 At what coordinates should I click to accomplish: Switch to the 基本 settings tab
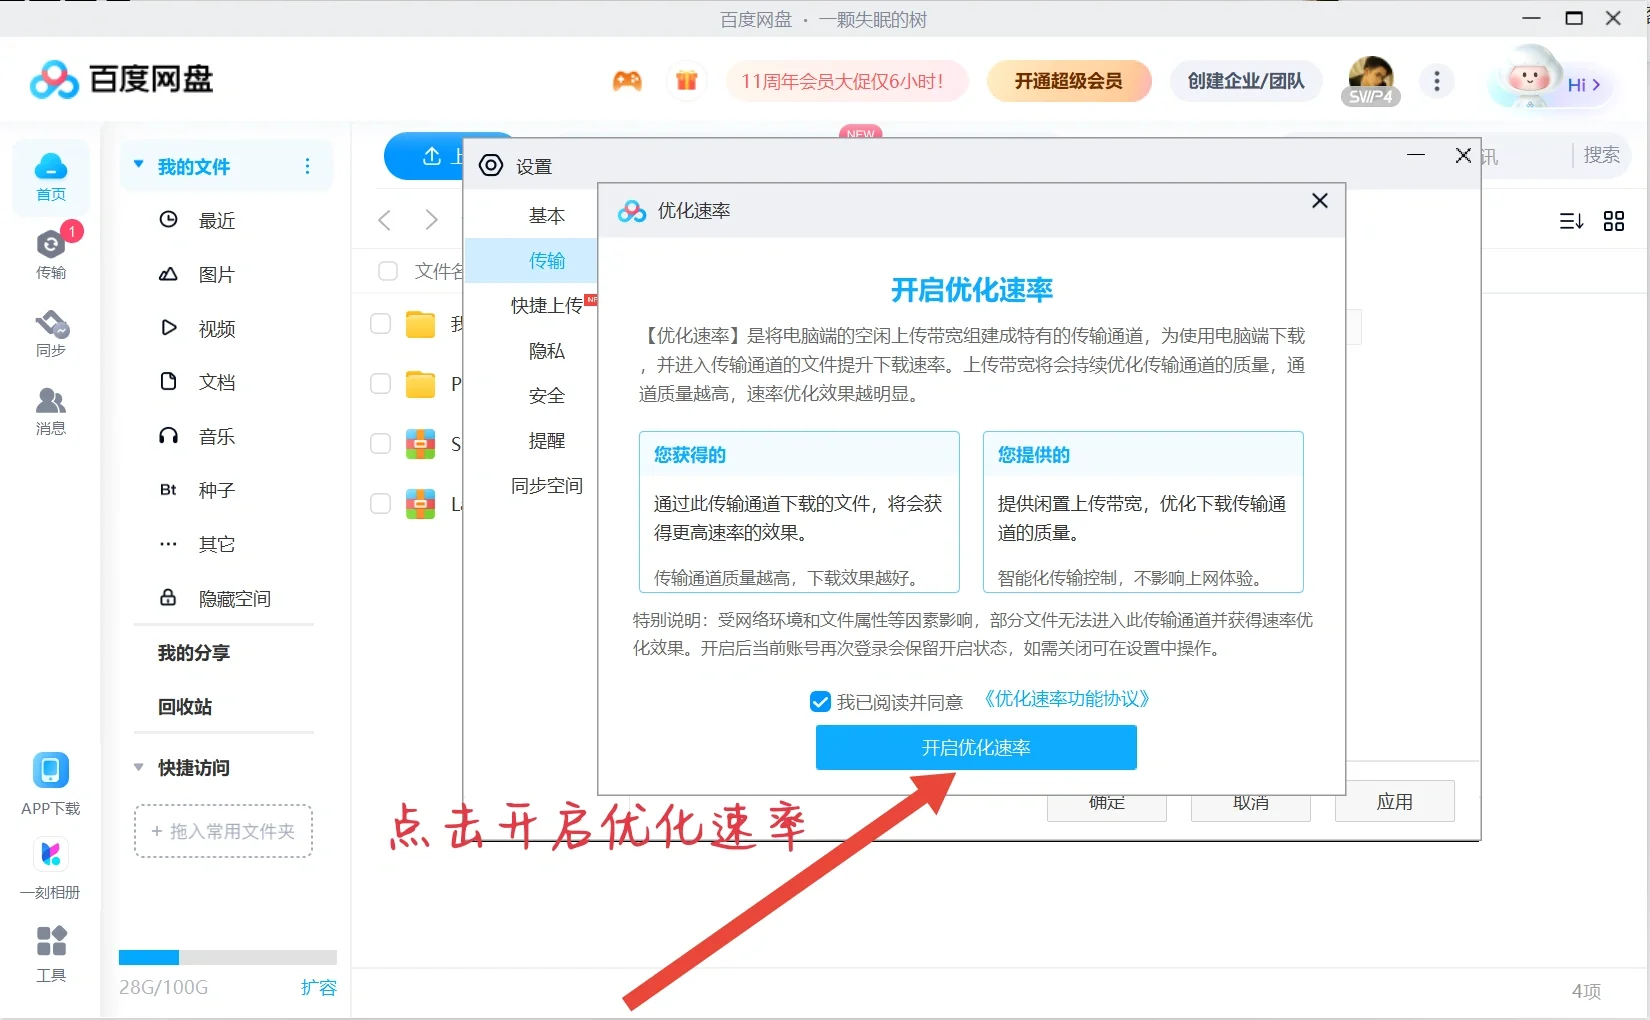pyautogui.click(x=547, y=214)
